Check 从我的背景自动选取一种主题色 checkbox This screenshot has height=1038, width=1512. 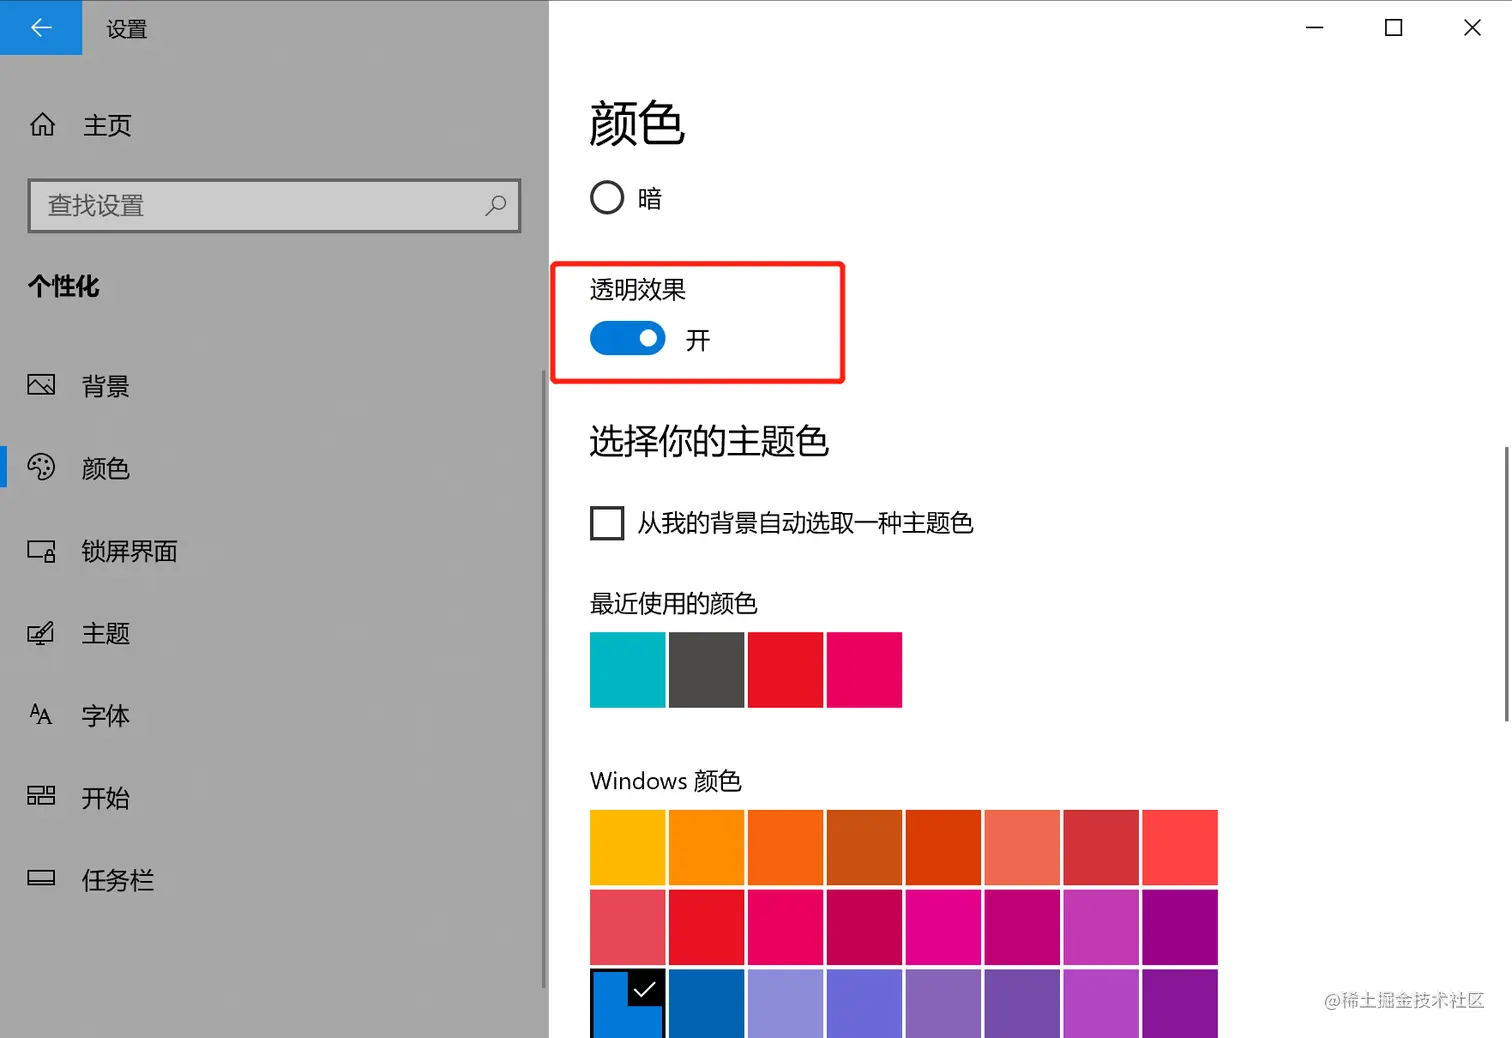(607, 523)
